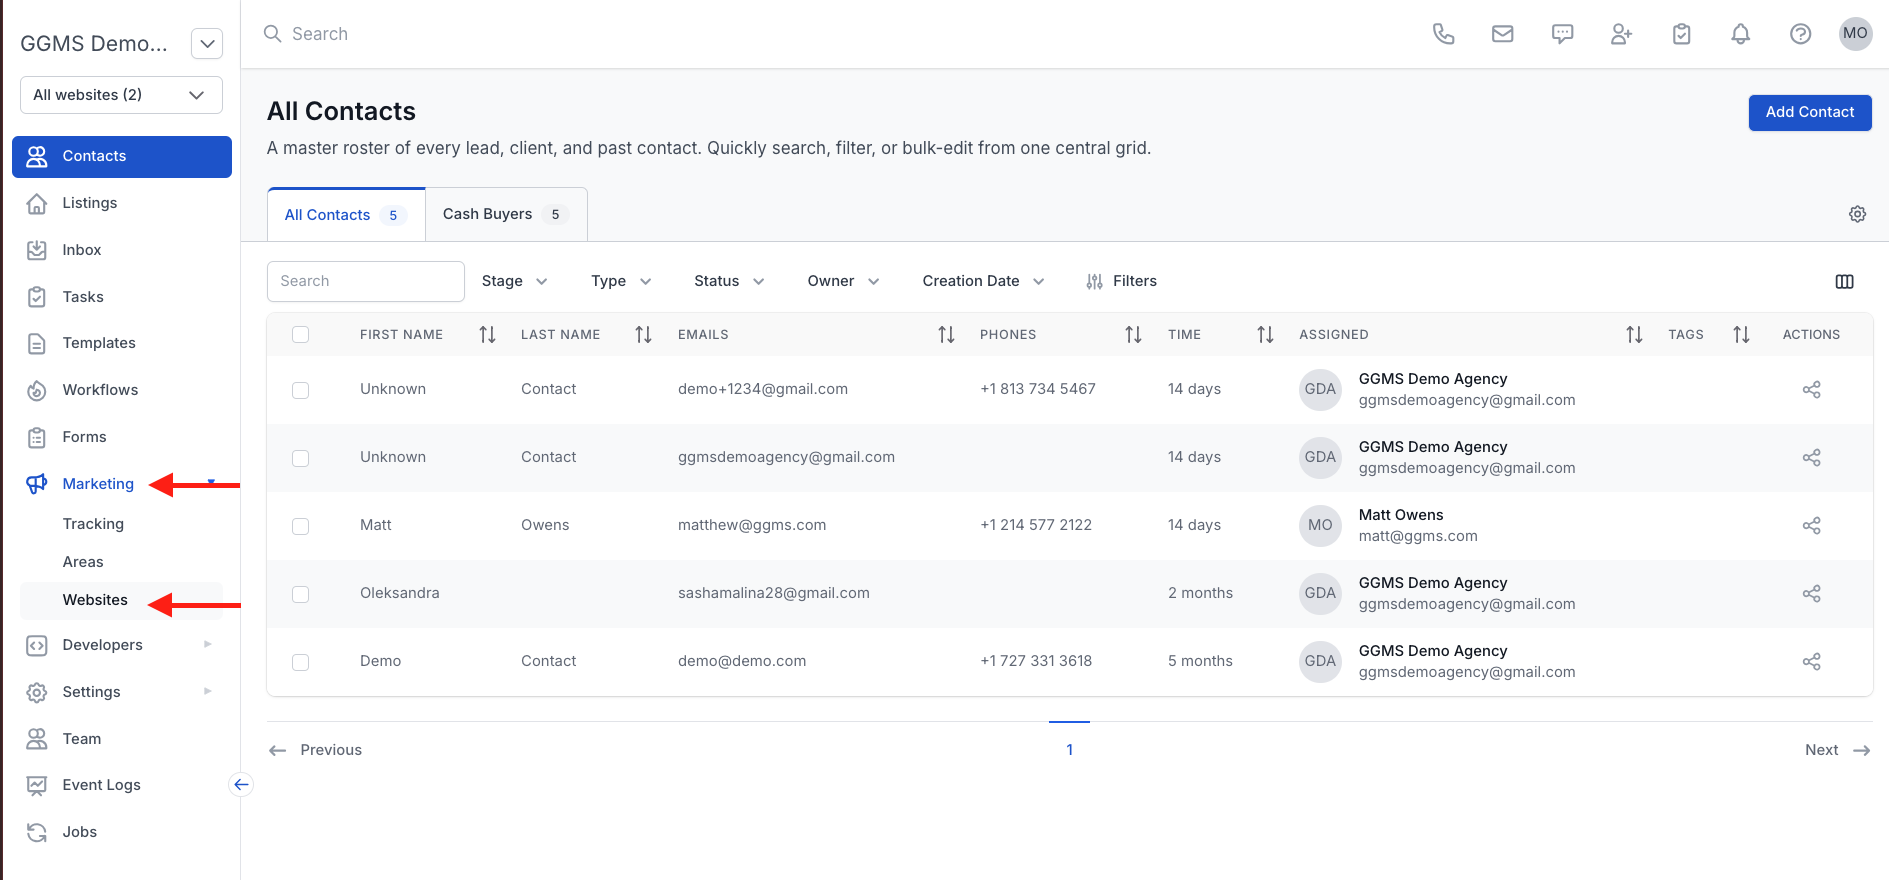The width and height of the screenshot is (1889, 880).
Task: Open the chat message icon in header
Action: click(1562, 34)
